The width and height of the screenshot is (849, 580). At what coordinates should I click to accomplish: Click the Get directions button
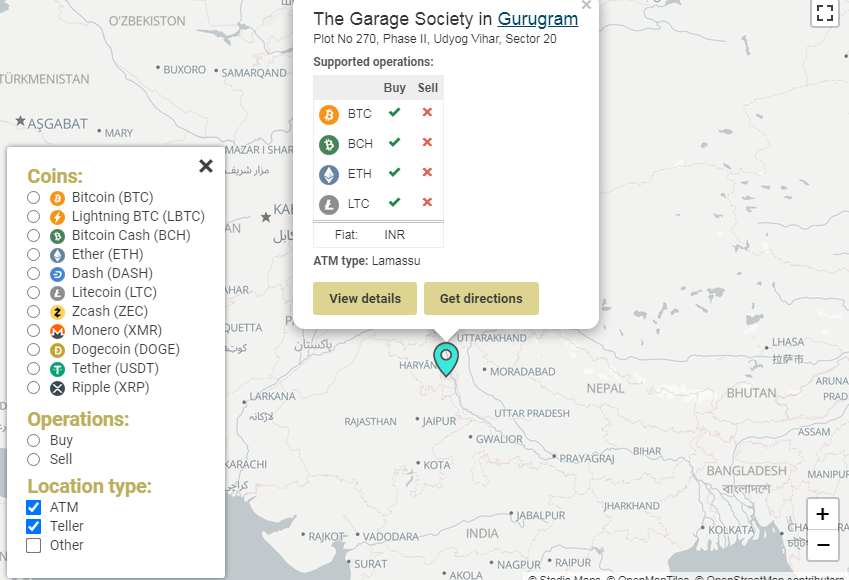coord(481,298)
